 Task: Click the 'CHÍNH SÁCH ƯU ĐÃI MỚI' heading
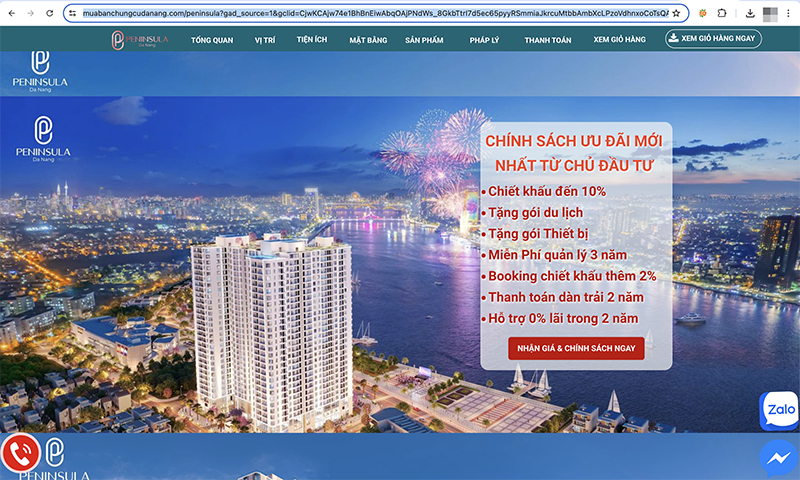574,141
